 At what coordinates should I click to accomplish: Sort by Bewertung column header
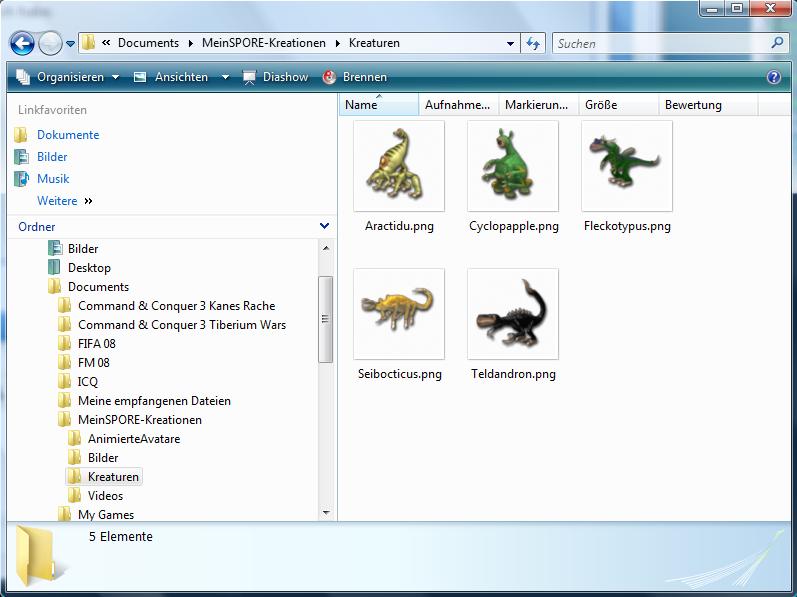[708, 105]
